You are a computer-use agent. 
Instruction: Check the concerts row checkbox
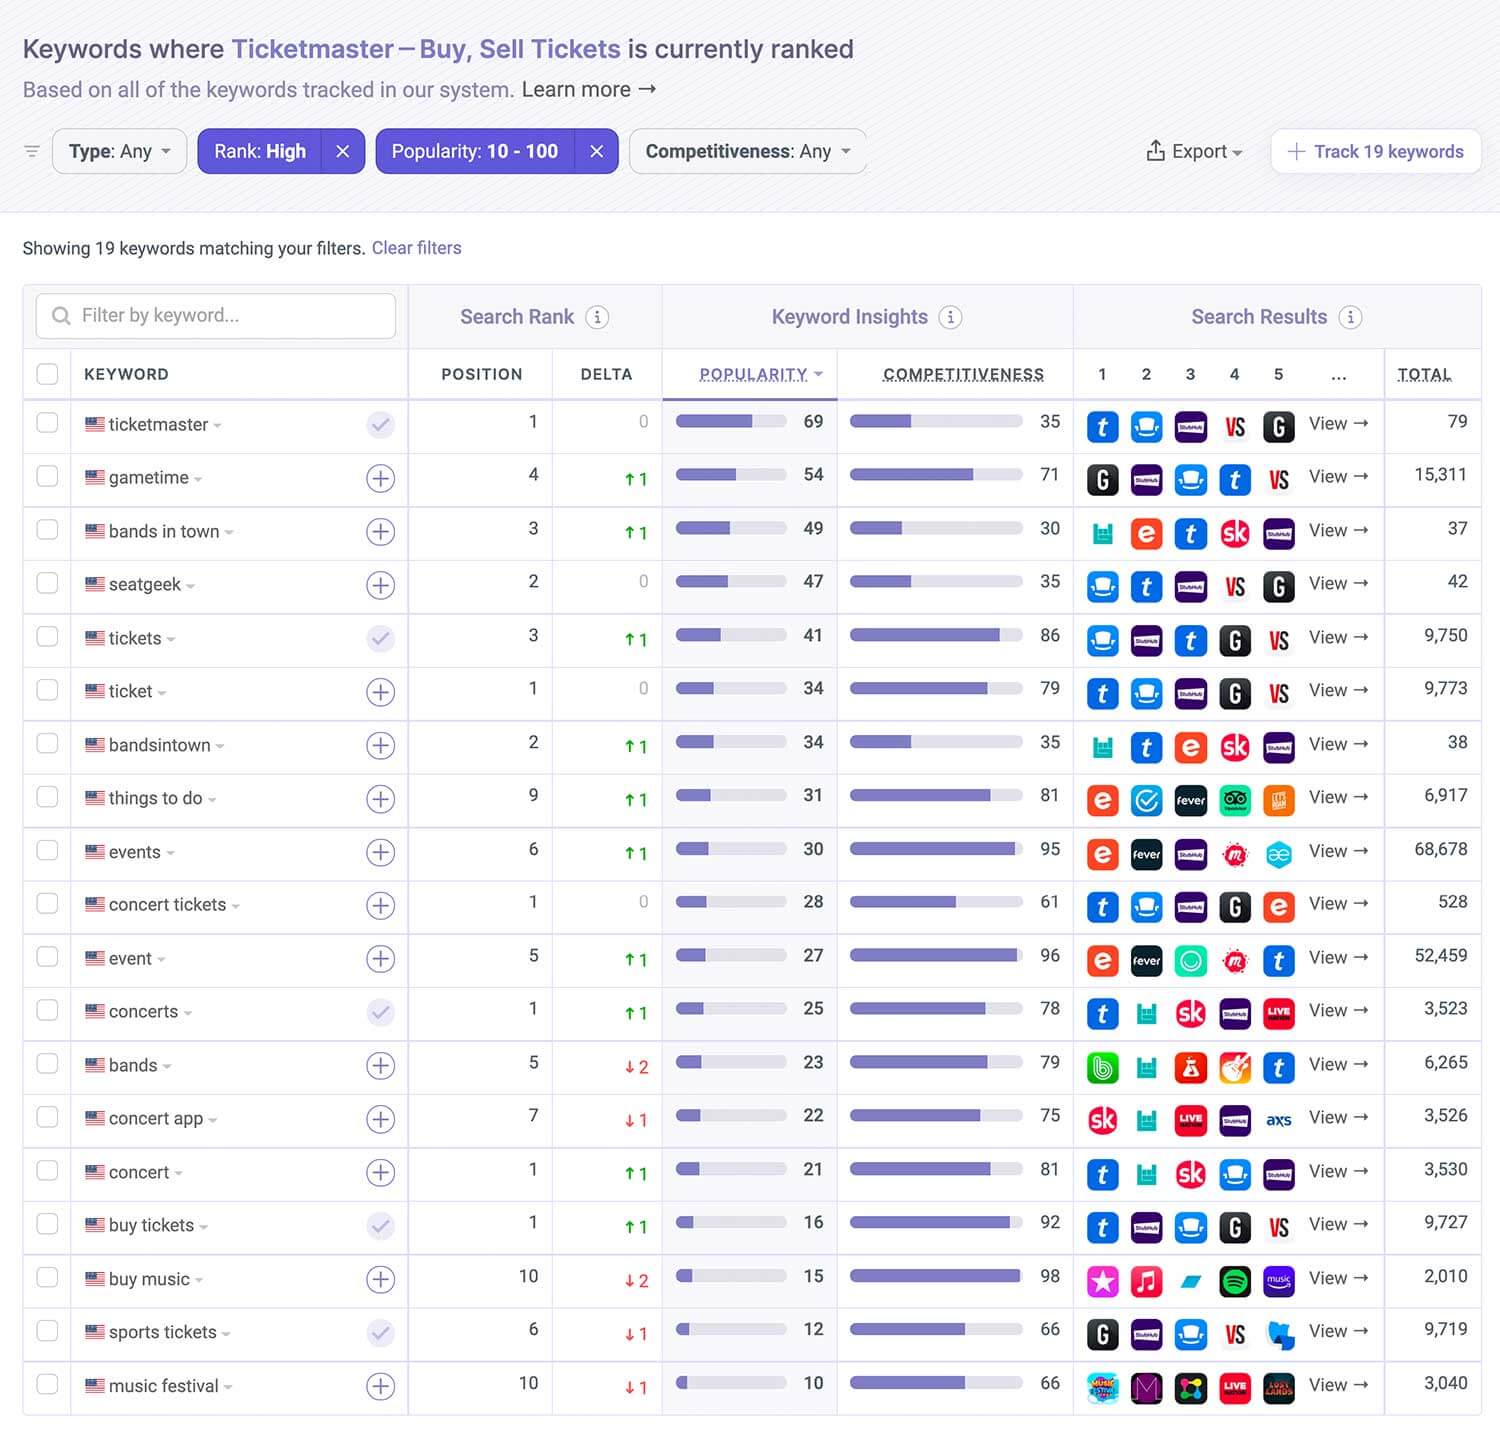click(47, 1010)
